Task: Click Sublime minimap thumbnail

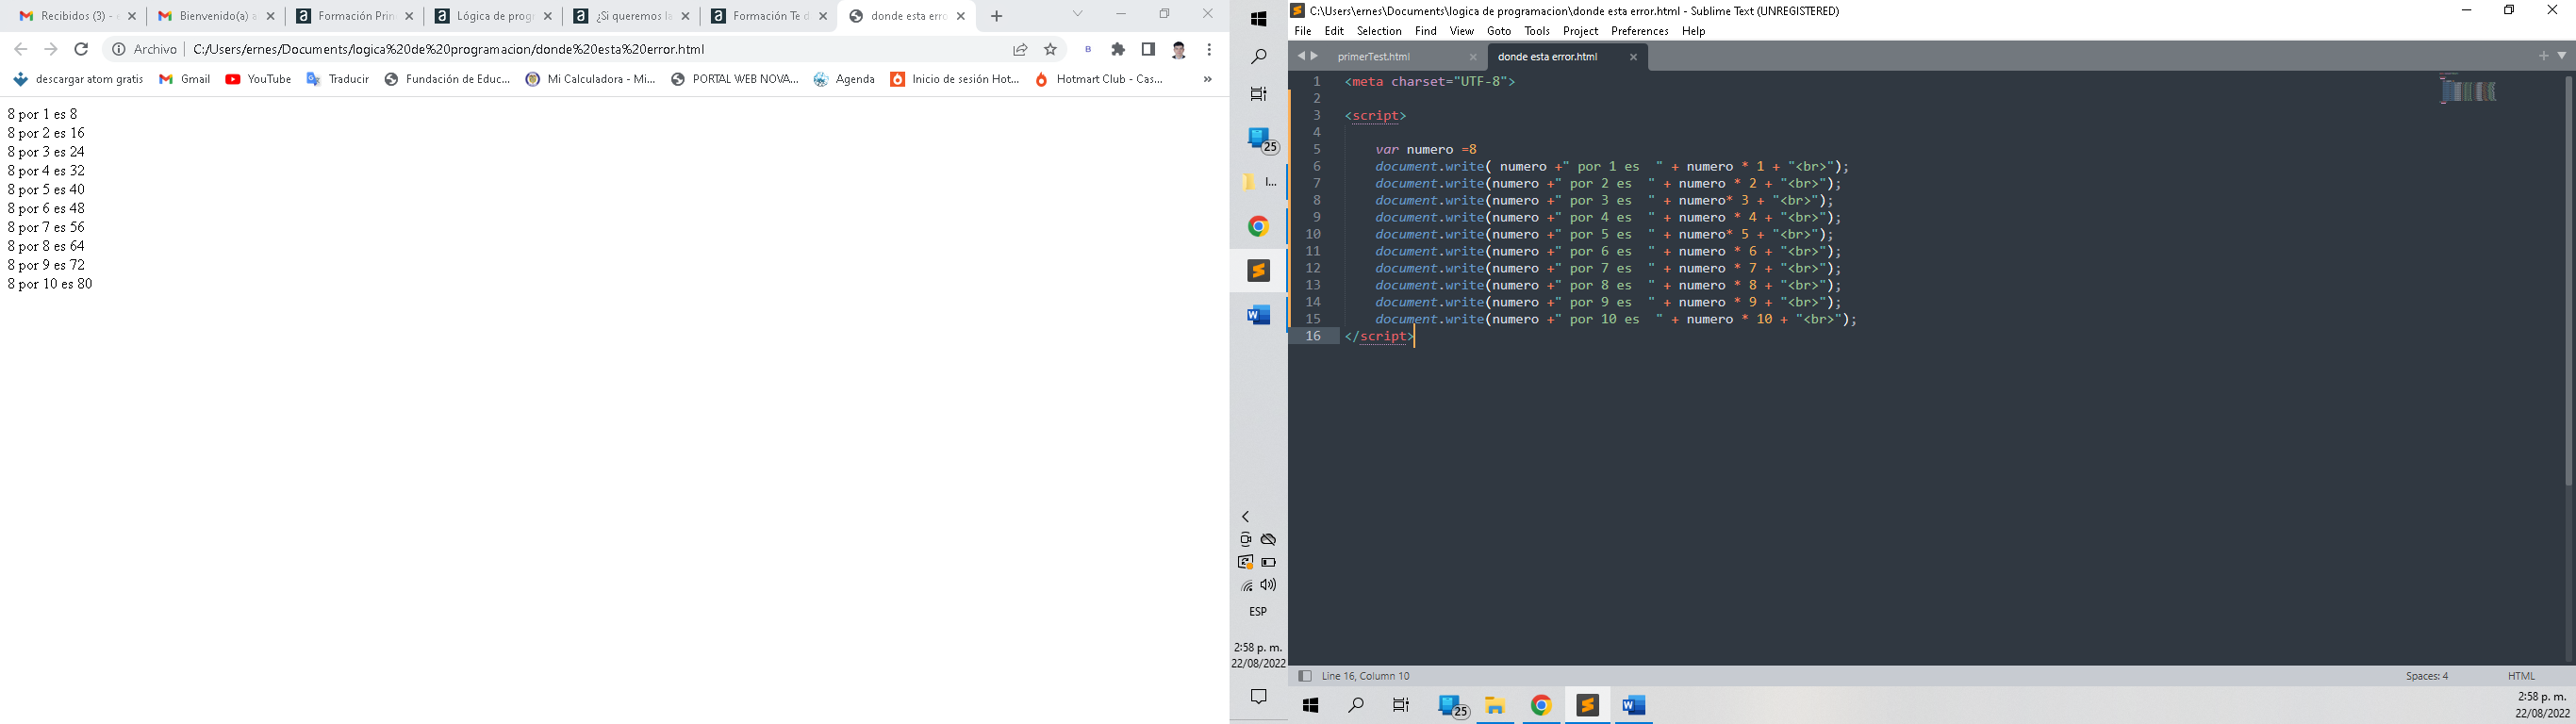Action: 2468,89
